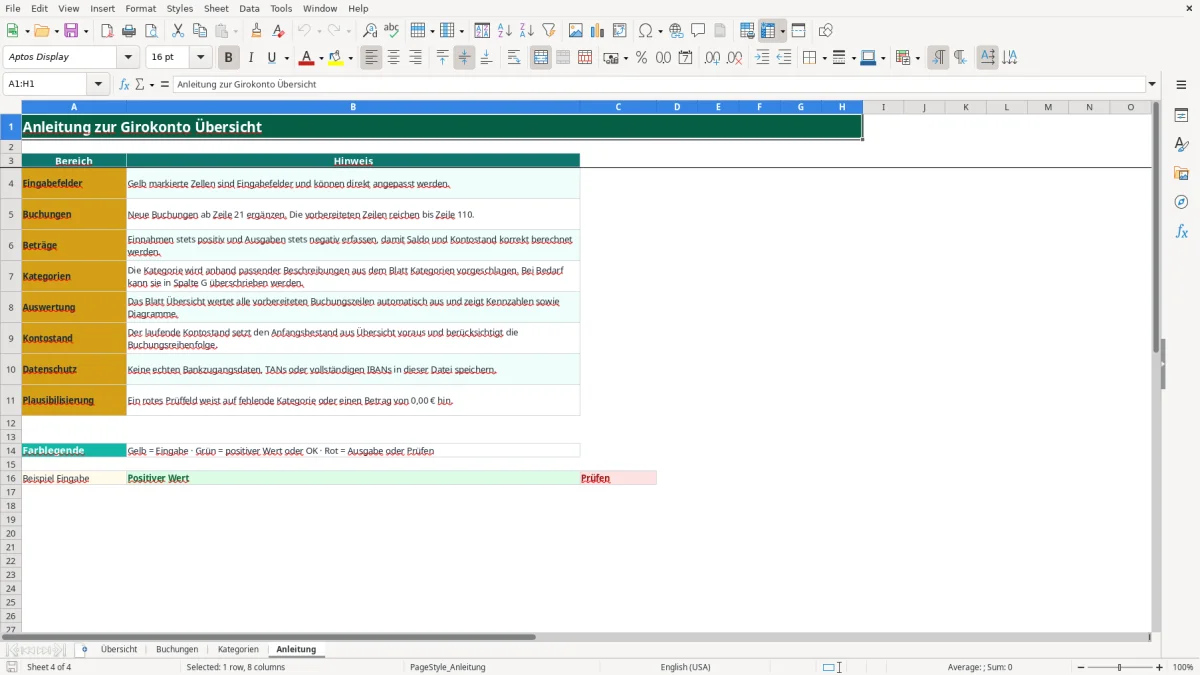Open the Sort dialog
The height and width of the screenshot is (675, 1200).
click(x=482, y=31)
